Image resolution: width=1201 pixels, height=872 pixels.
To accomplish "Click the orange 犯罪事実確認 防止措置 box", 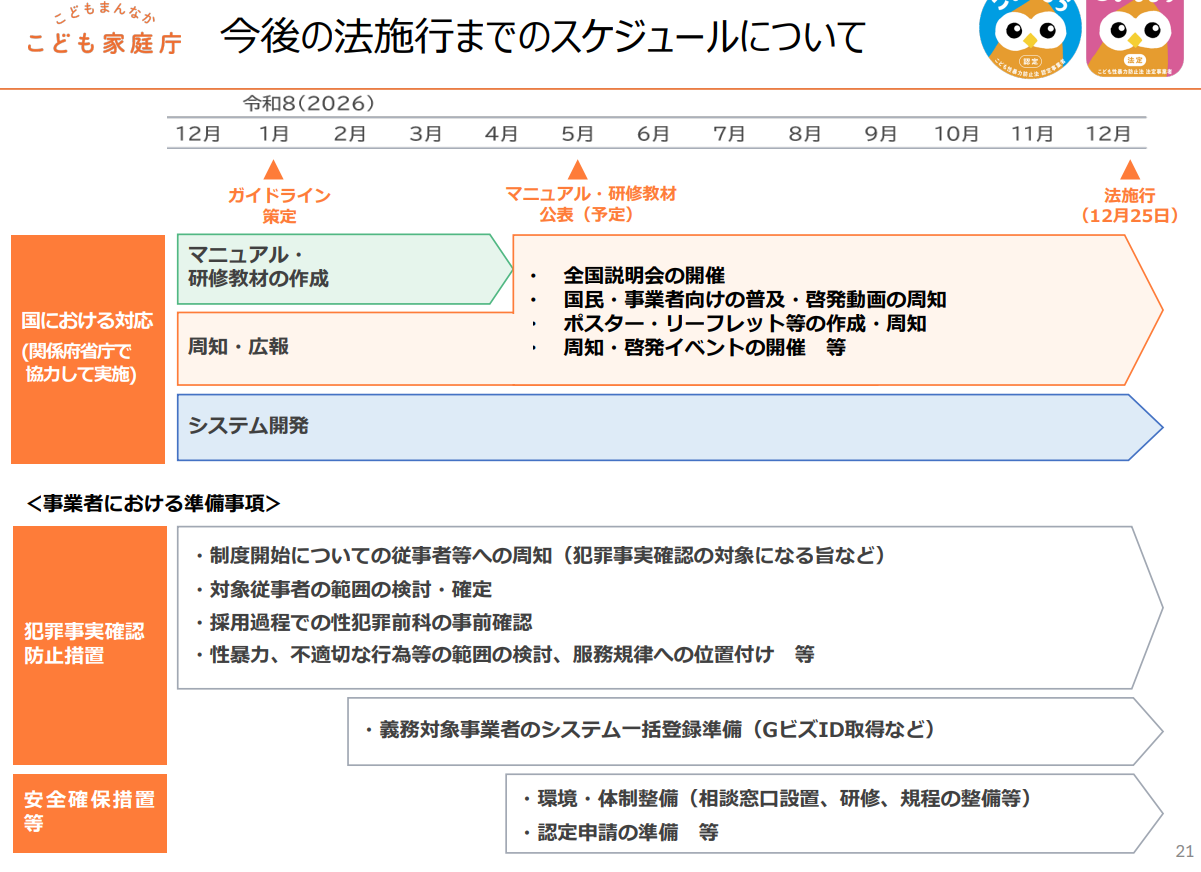I will point(88,645).
